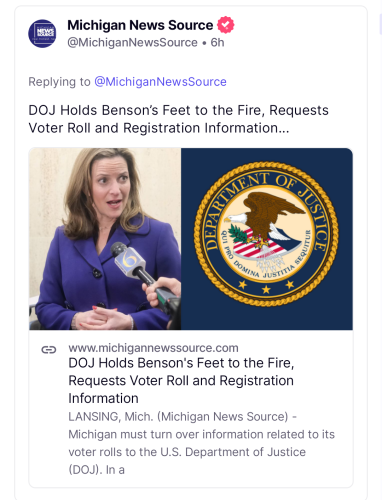382x500 pixels.
Task: View the photo of woman in purple coat
Action: pyautogui.click(x=105, y=239)
